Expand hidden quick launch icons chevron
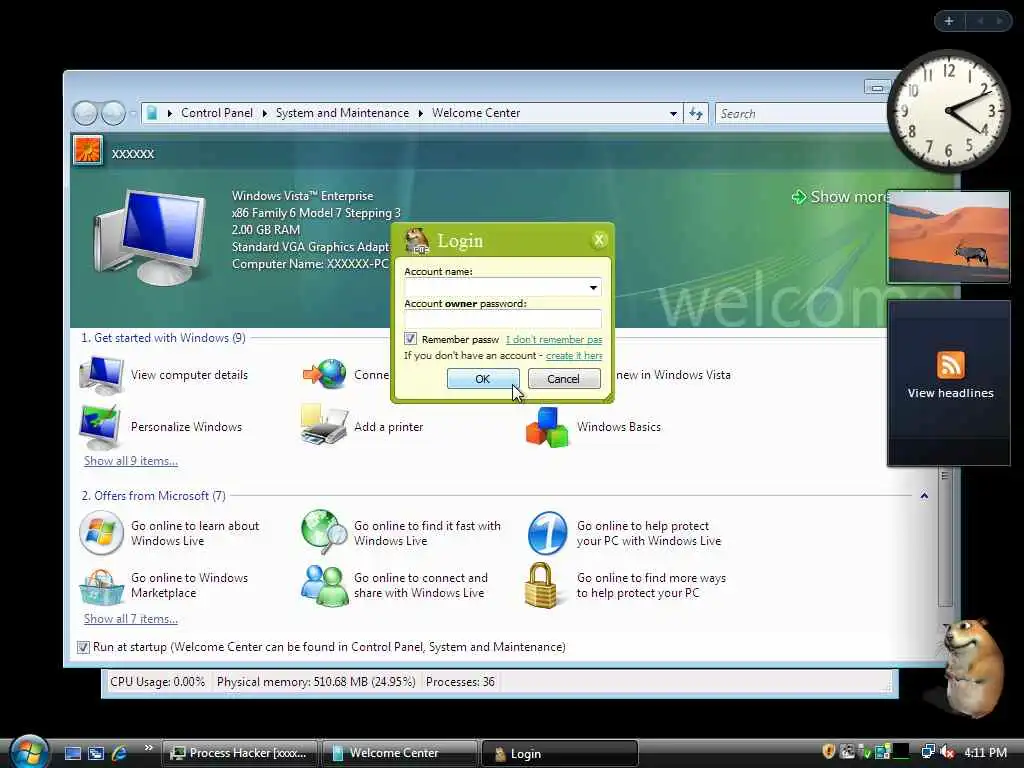The width and height of the screenshot is (1024, 768). point(148,748)
